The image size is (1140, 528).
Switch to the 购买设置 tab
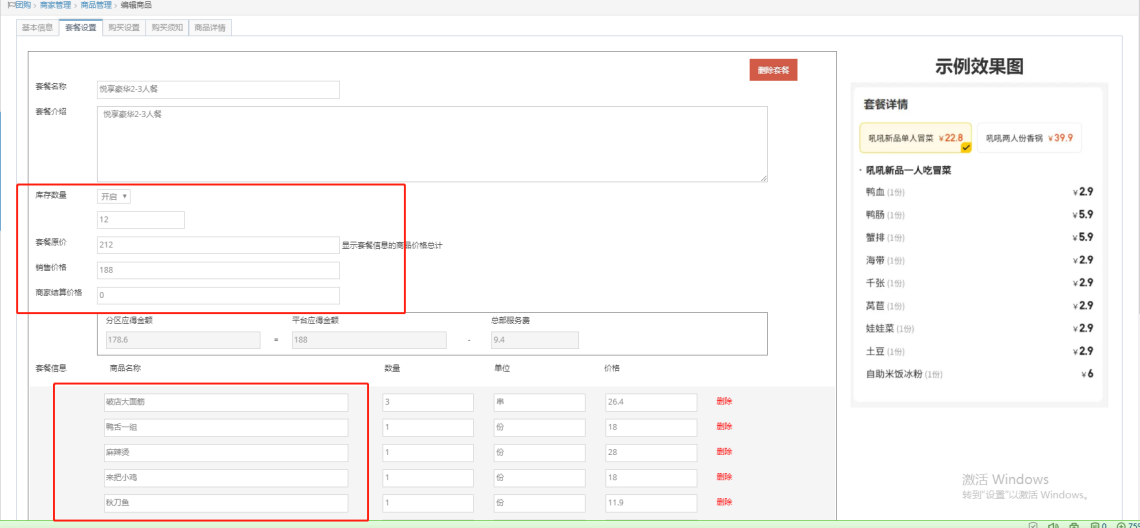click(x=123, y=27)
